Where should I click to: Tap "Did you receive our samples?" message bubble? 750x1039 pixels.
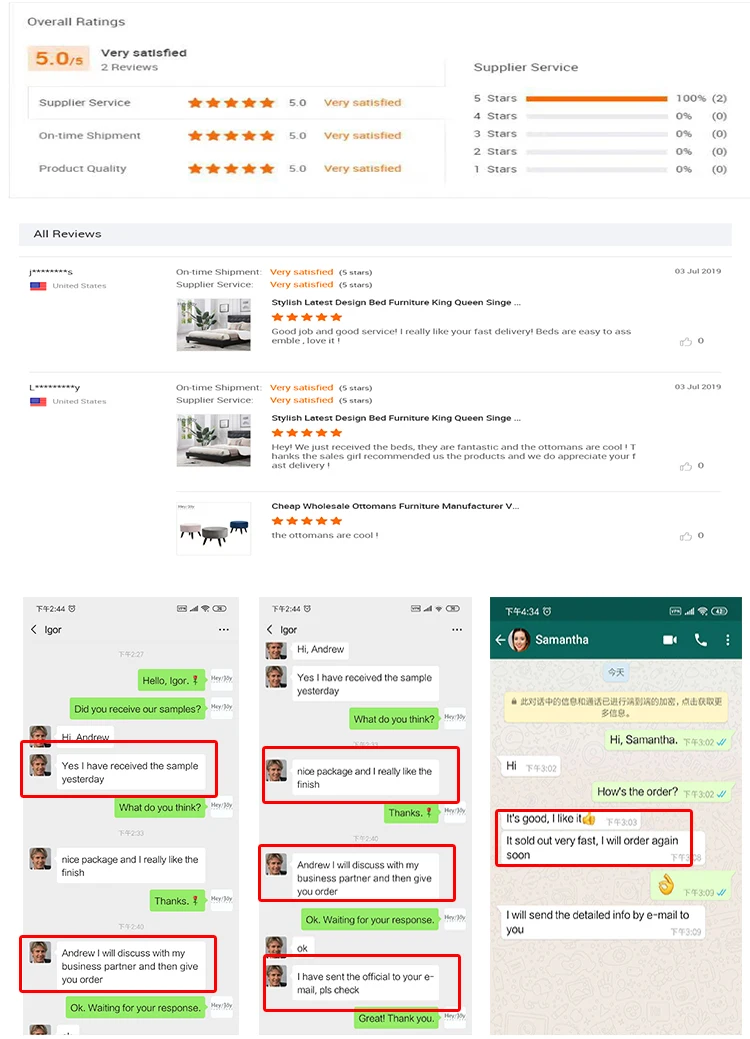tap(137, 708)
